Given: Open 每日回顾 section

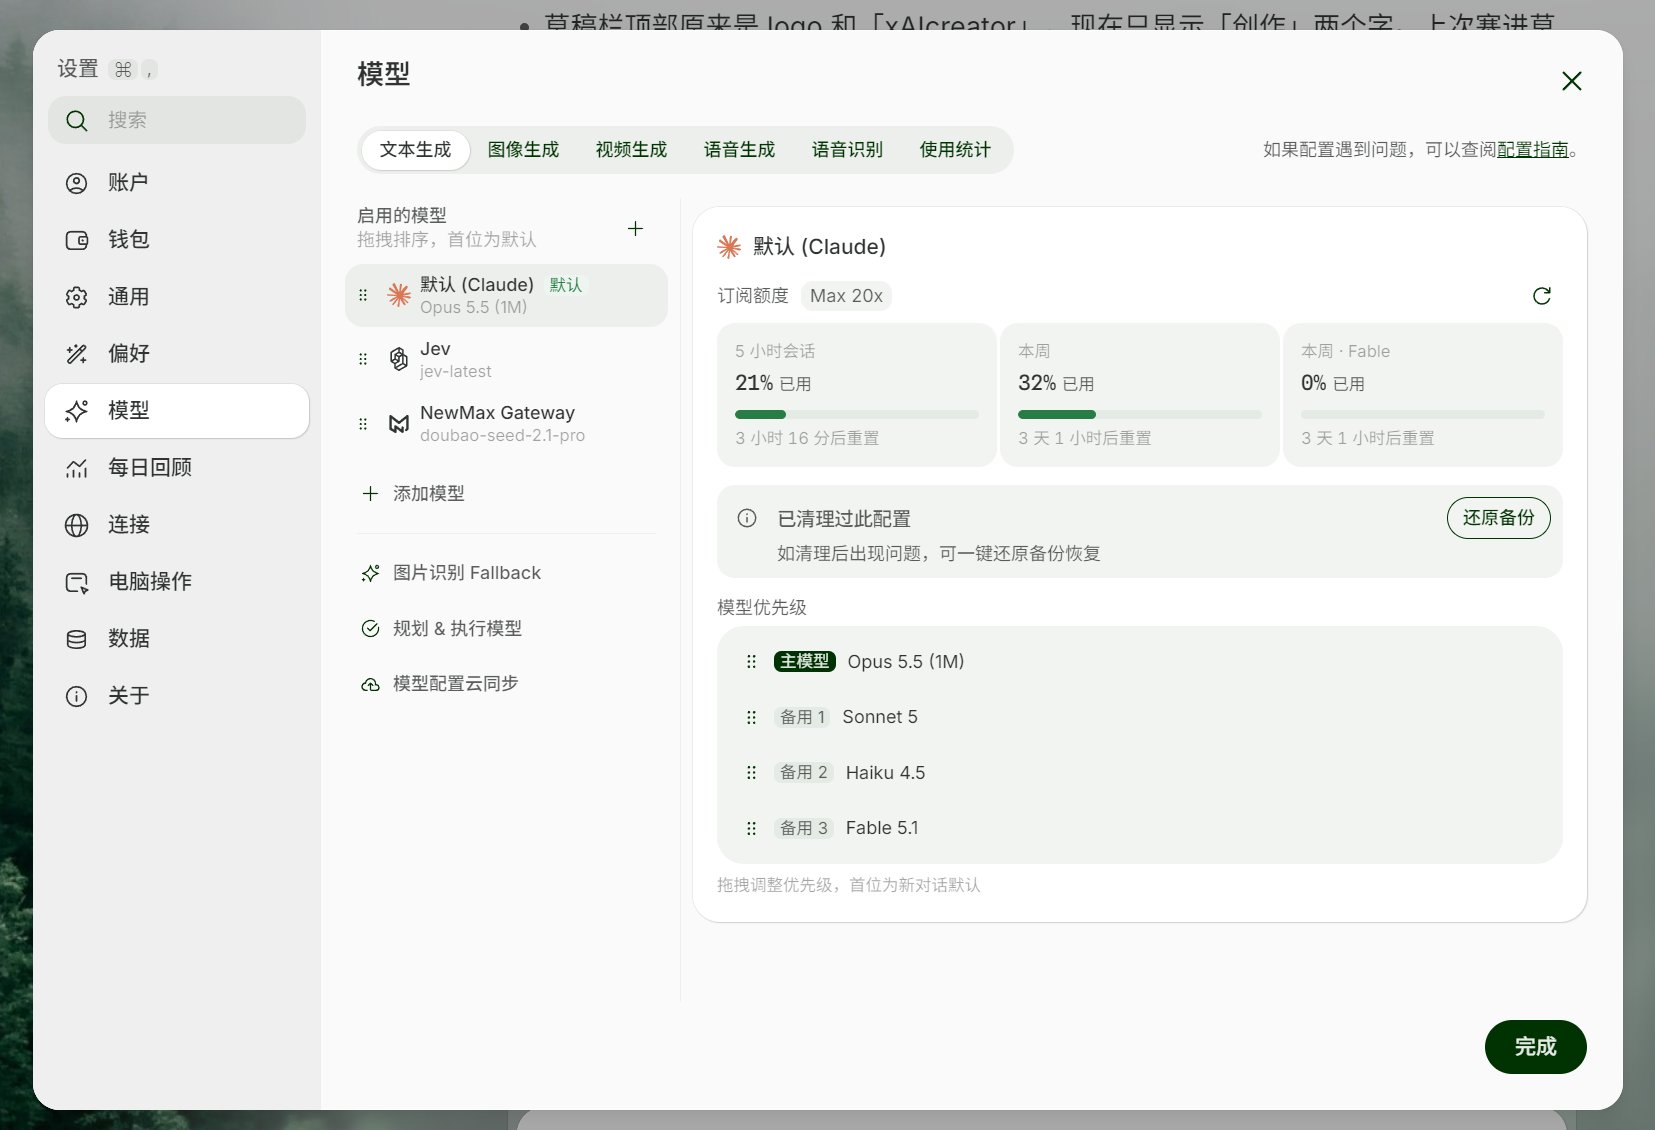Looking at the screenshot, I should point(177,468).
